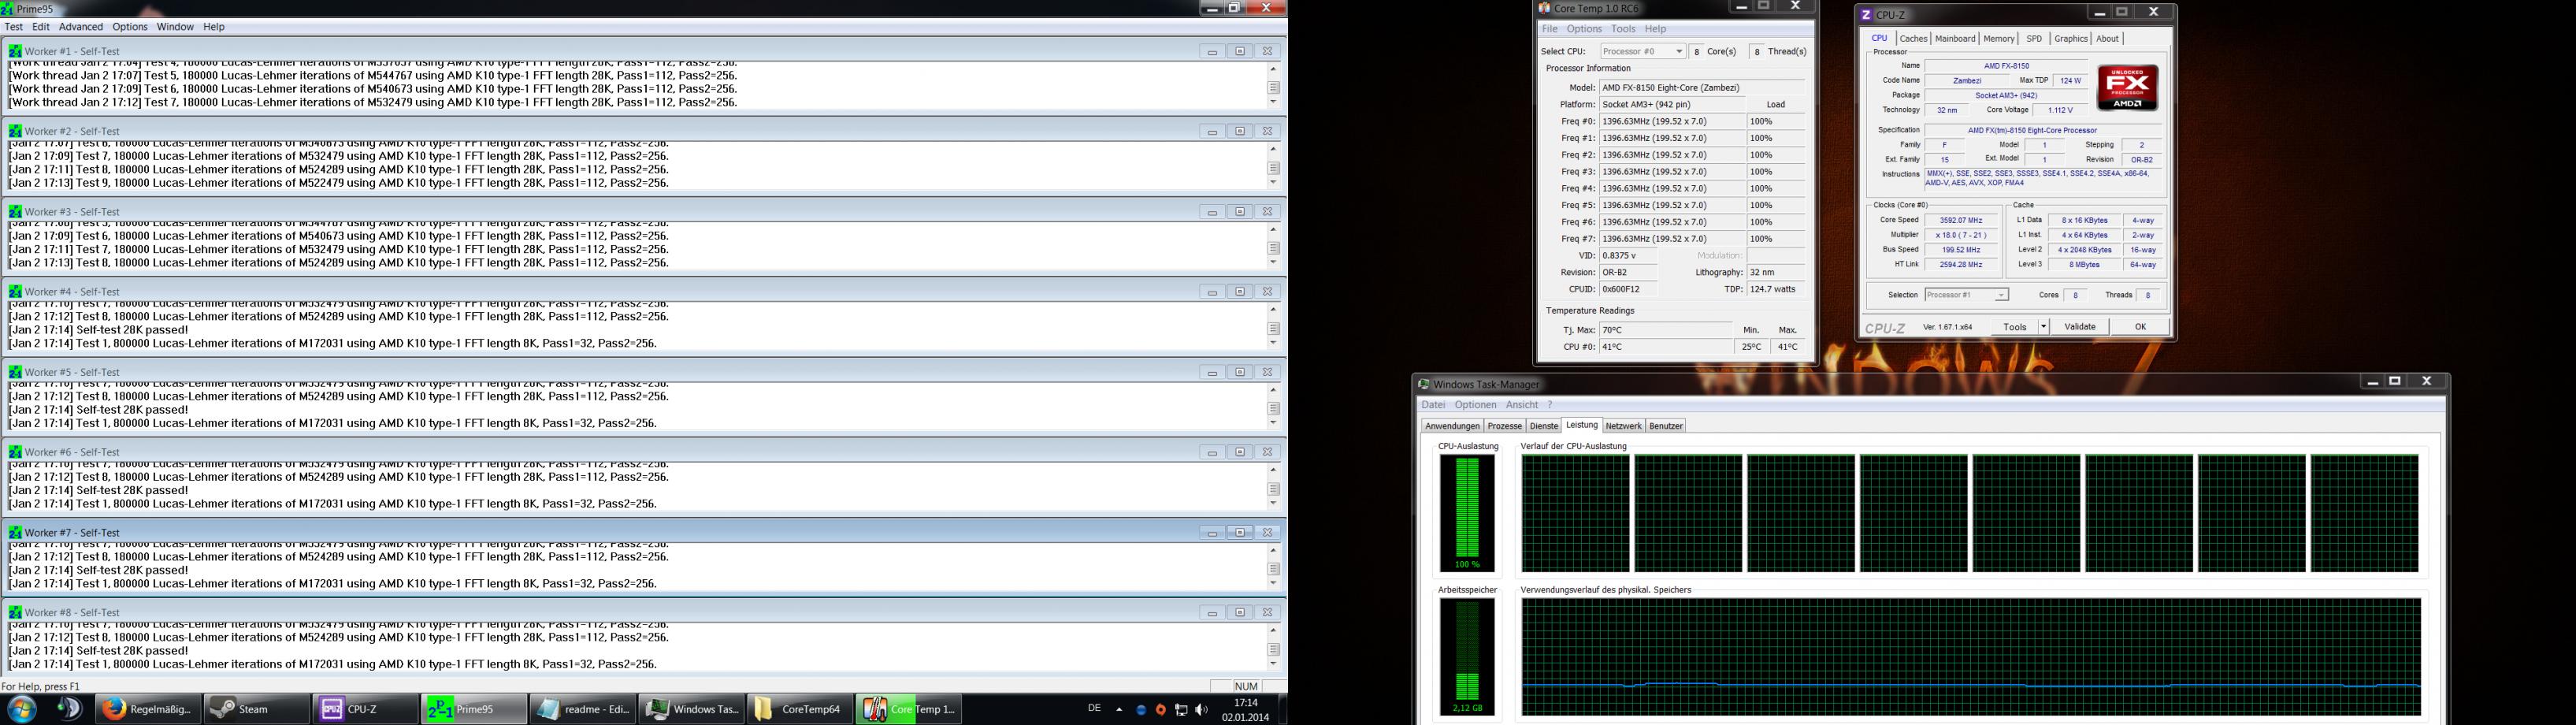Click the CPU-Z title bar Z icon

tap(1866, 15)
